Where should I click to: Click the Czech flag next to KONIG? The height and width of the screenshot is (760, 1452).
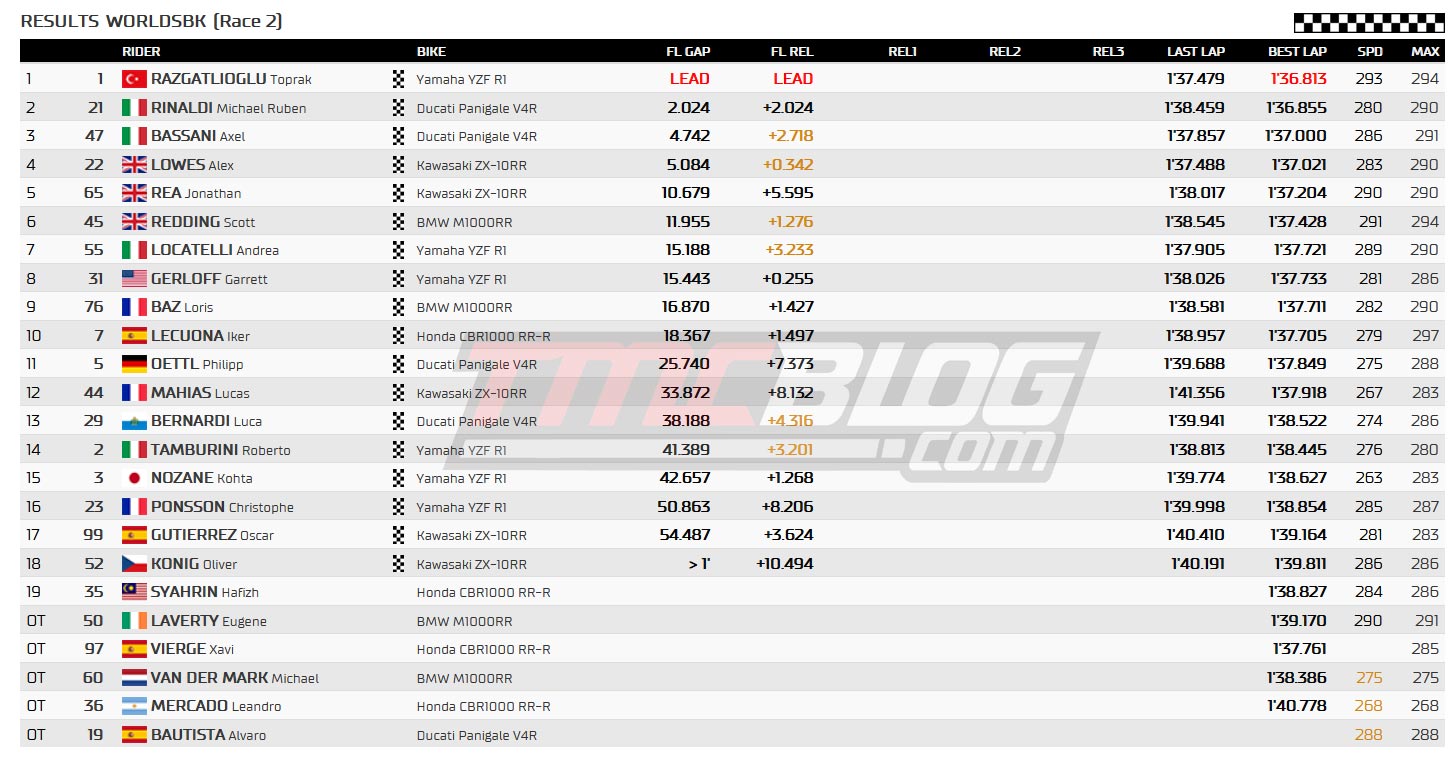click(134, 563)
